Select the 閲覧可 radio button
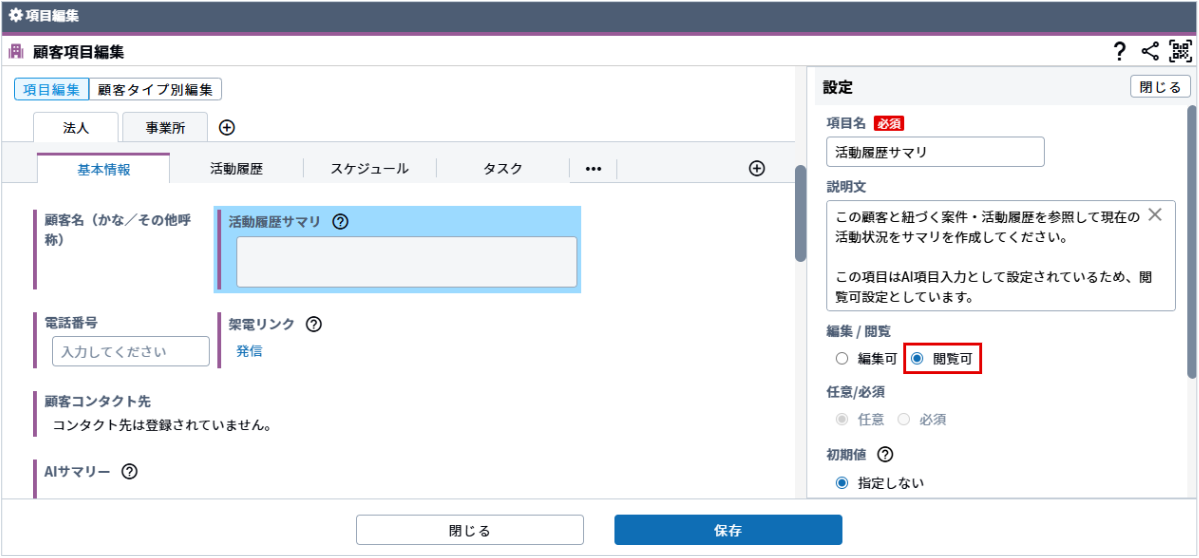The height and width of the screenshot is (558, 1199). (918, 358)
